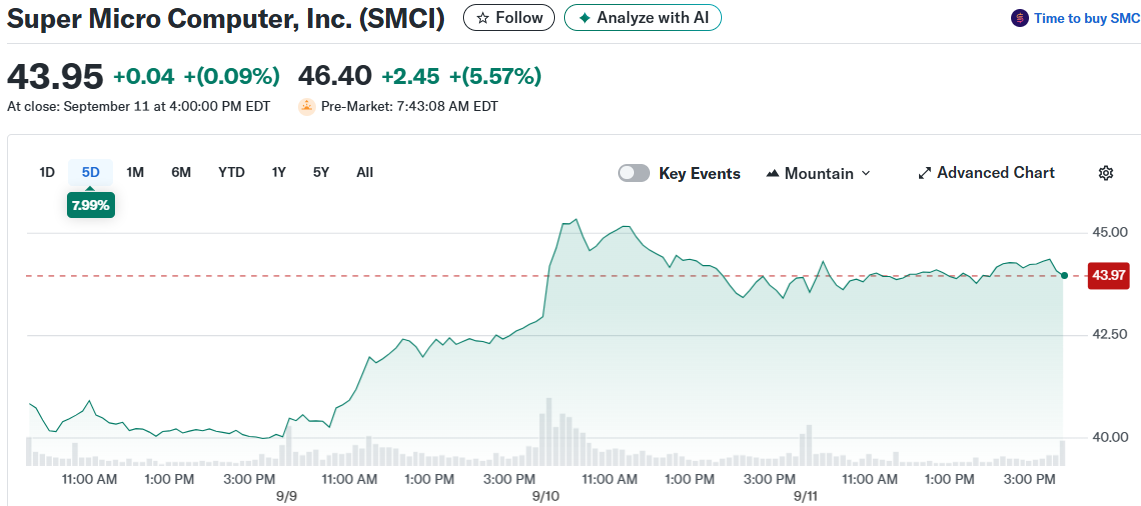Screen dimensions: 1141x506
Task: Click the At close September 11 timestamp
Action: [138, 106]
